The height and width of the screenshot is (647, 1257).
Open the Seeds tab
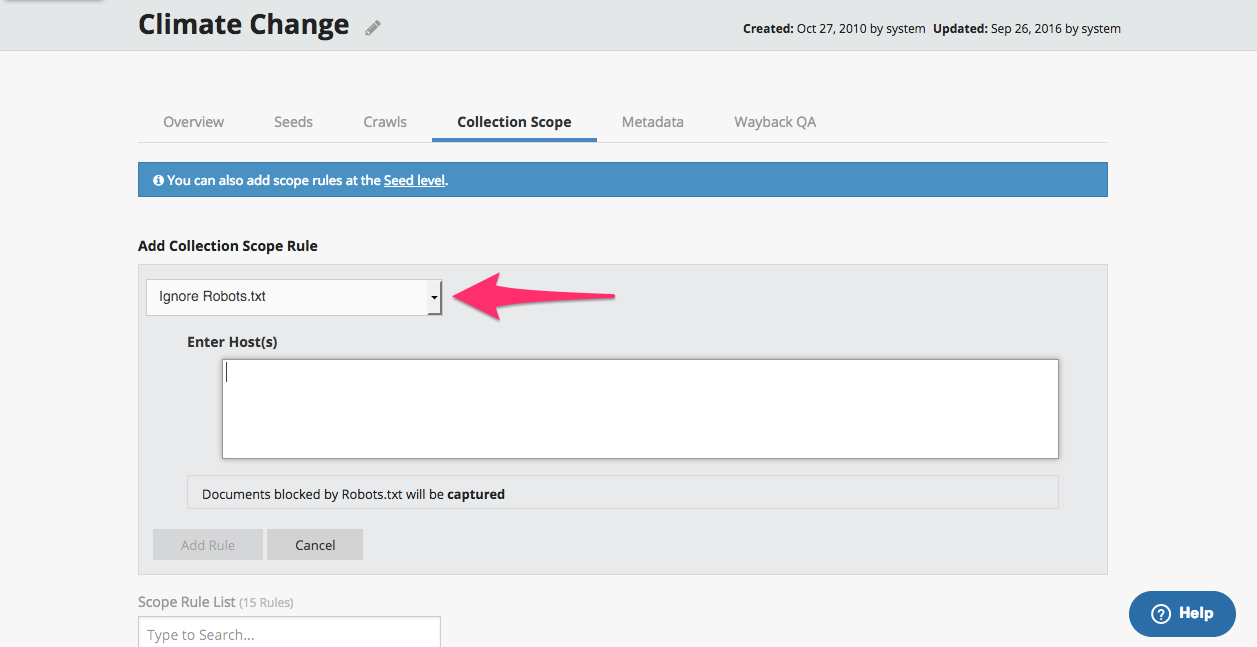293,122
